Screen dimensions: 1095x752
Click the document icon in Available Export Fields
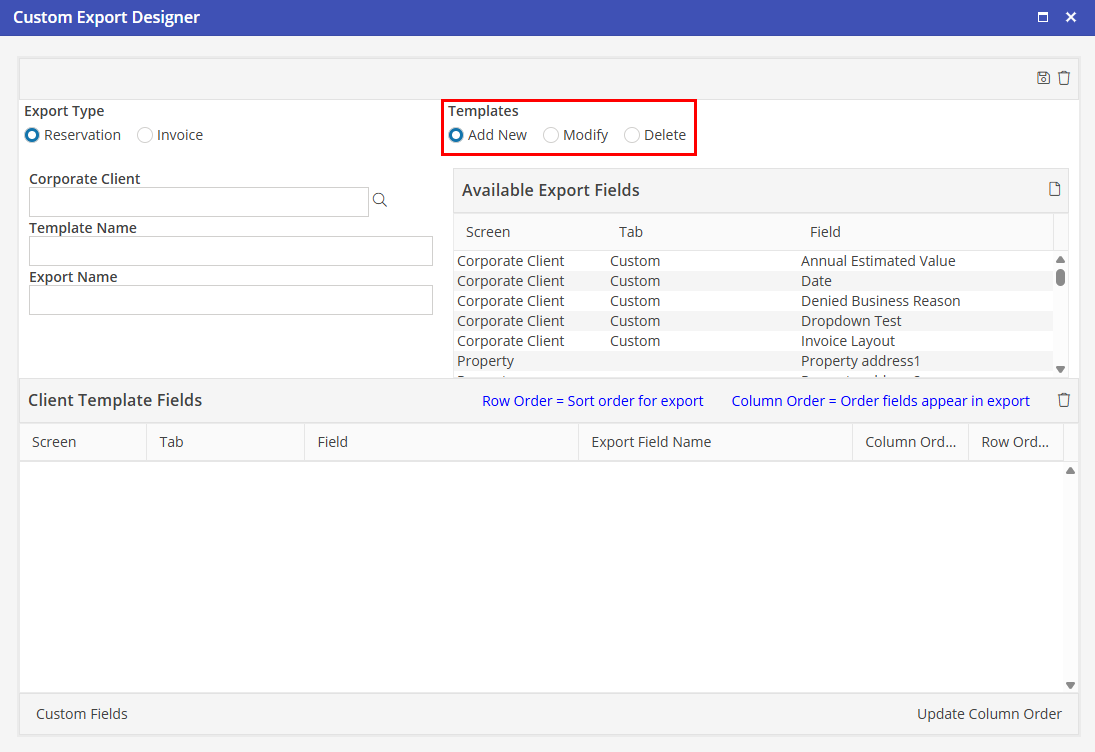coord(1054,190)
